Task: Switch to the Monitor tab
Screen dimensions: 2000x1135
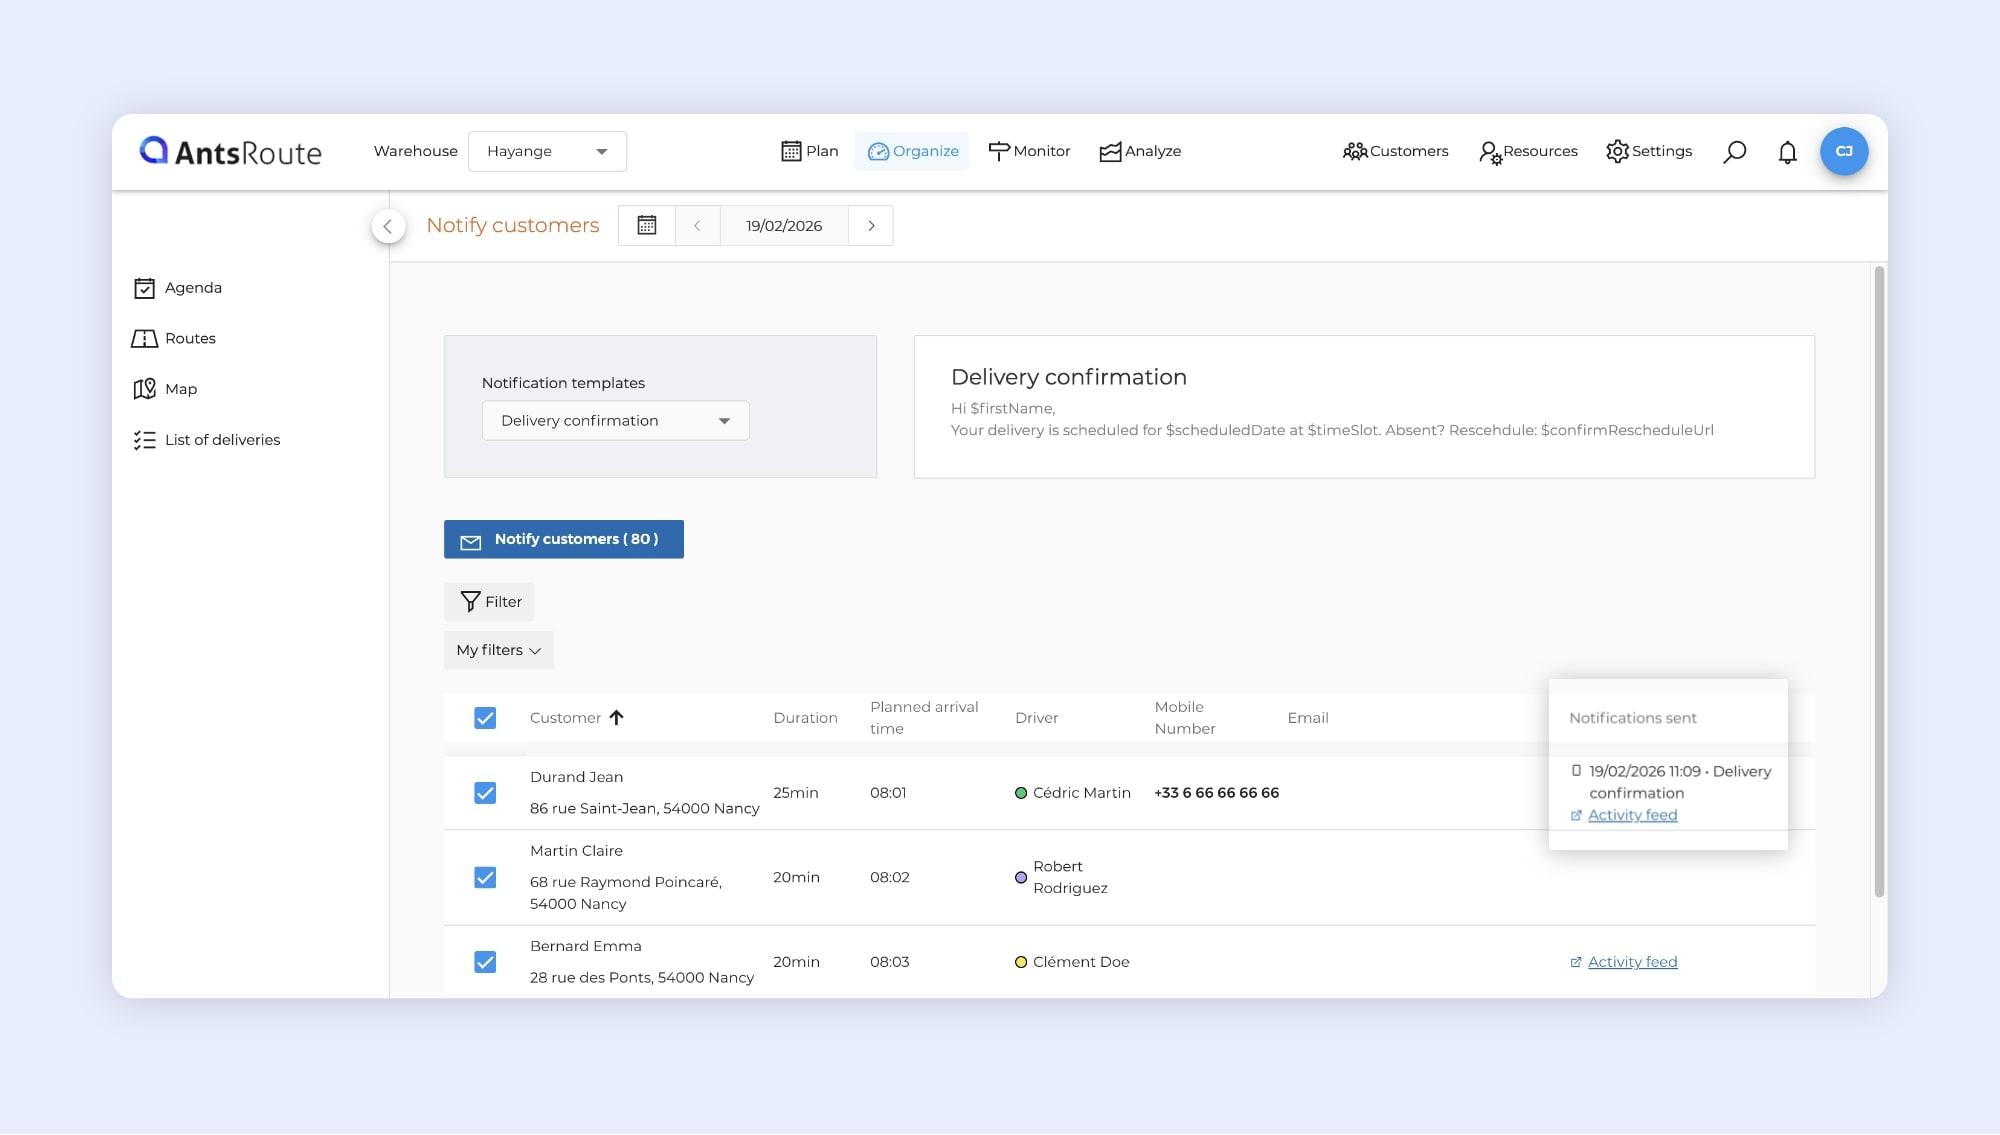Action: tap(1029, 152)
